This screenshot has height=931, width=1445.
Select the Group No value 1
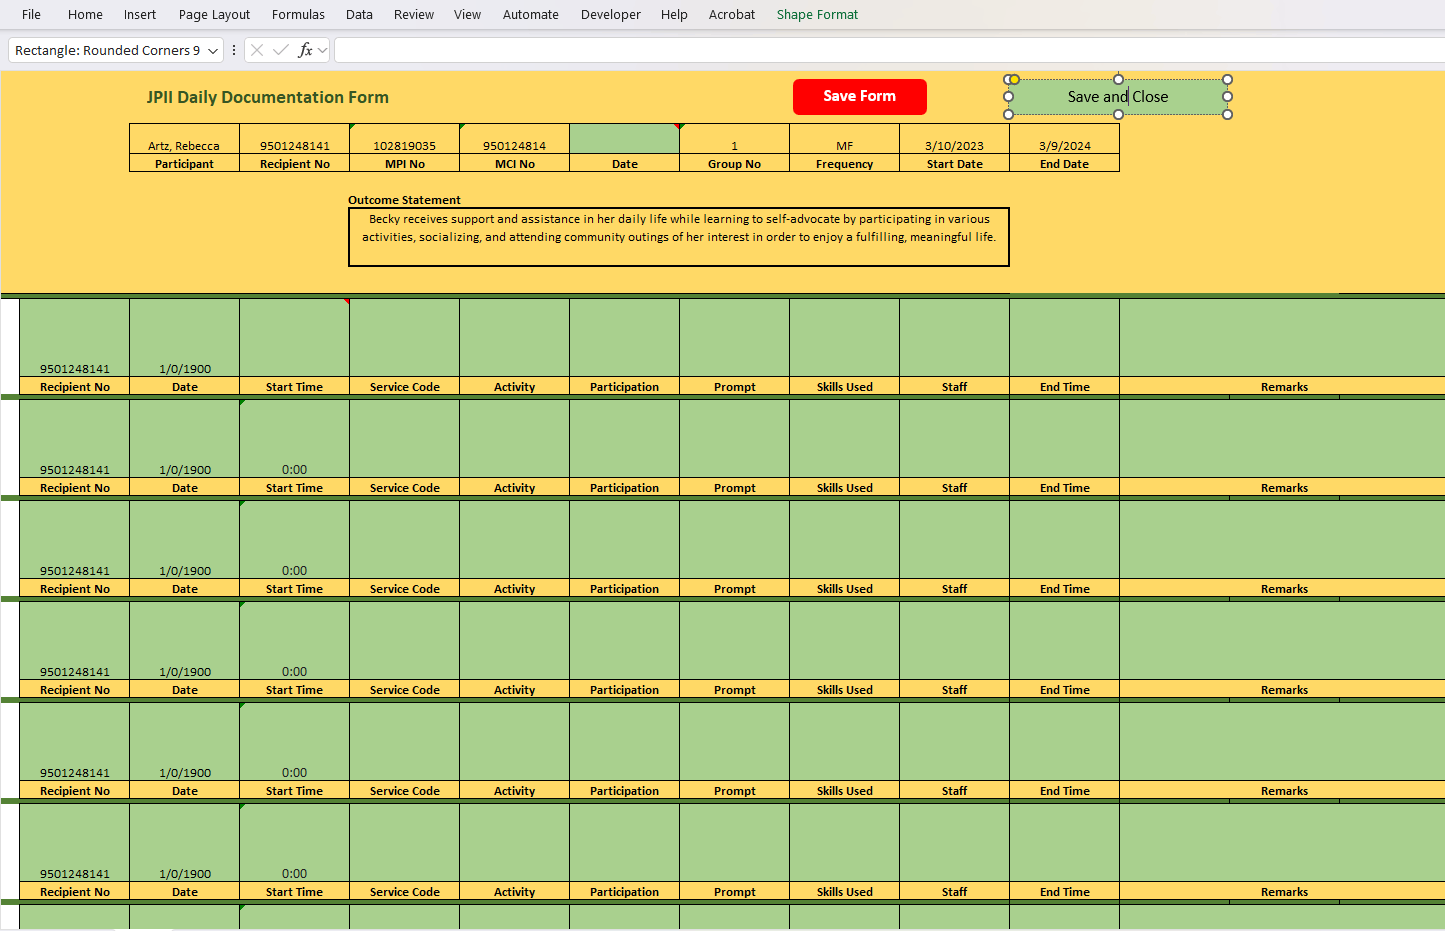click(734, 139)
